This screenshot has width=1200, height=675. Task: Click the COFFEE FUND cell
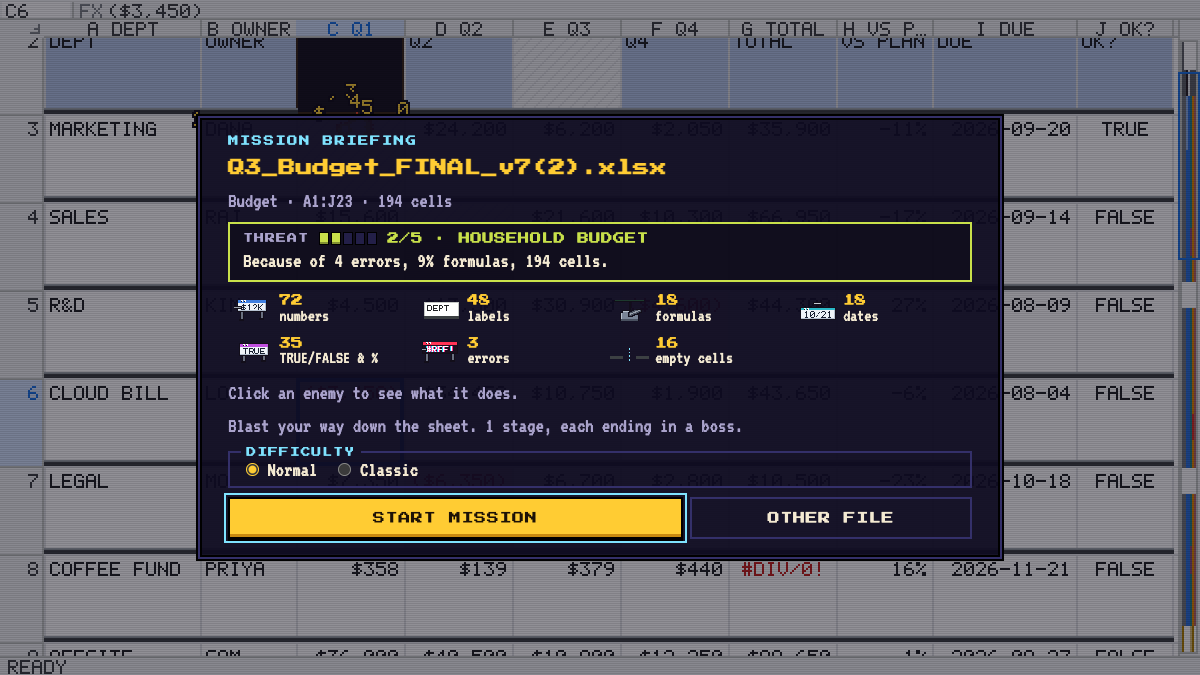[x=122, y=598]
